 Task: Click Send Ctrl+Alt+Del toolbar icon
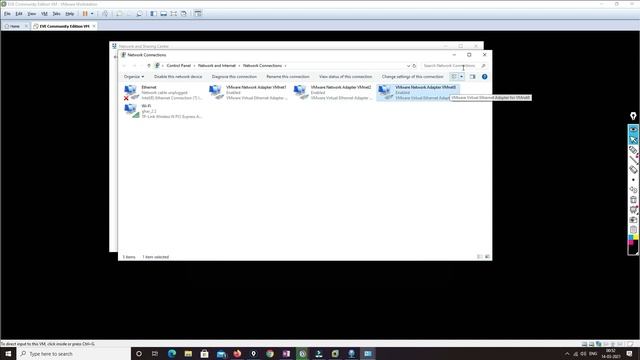pos(105,14)
